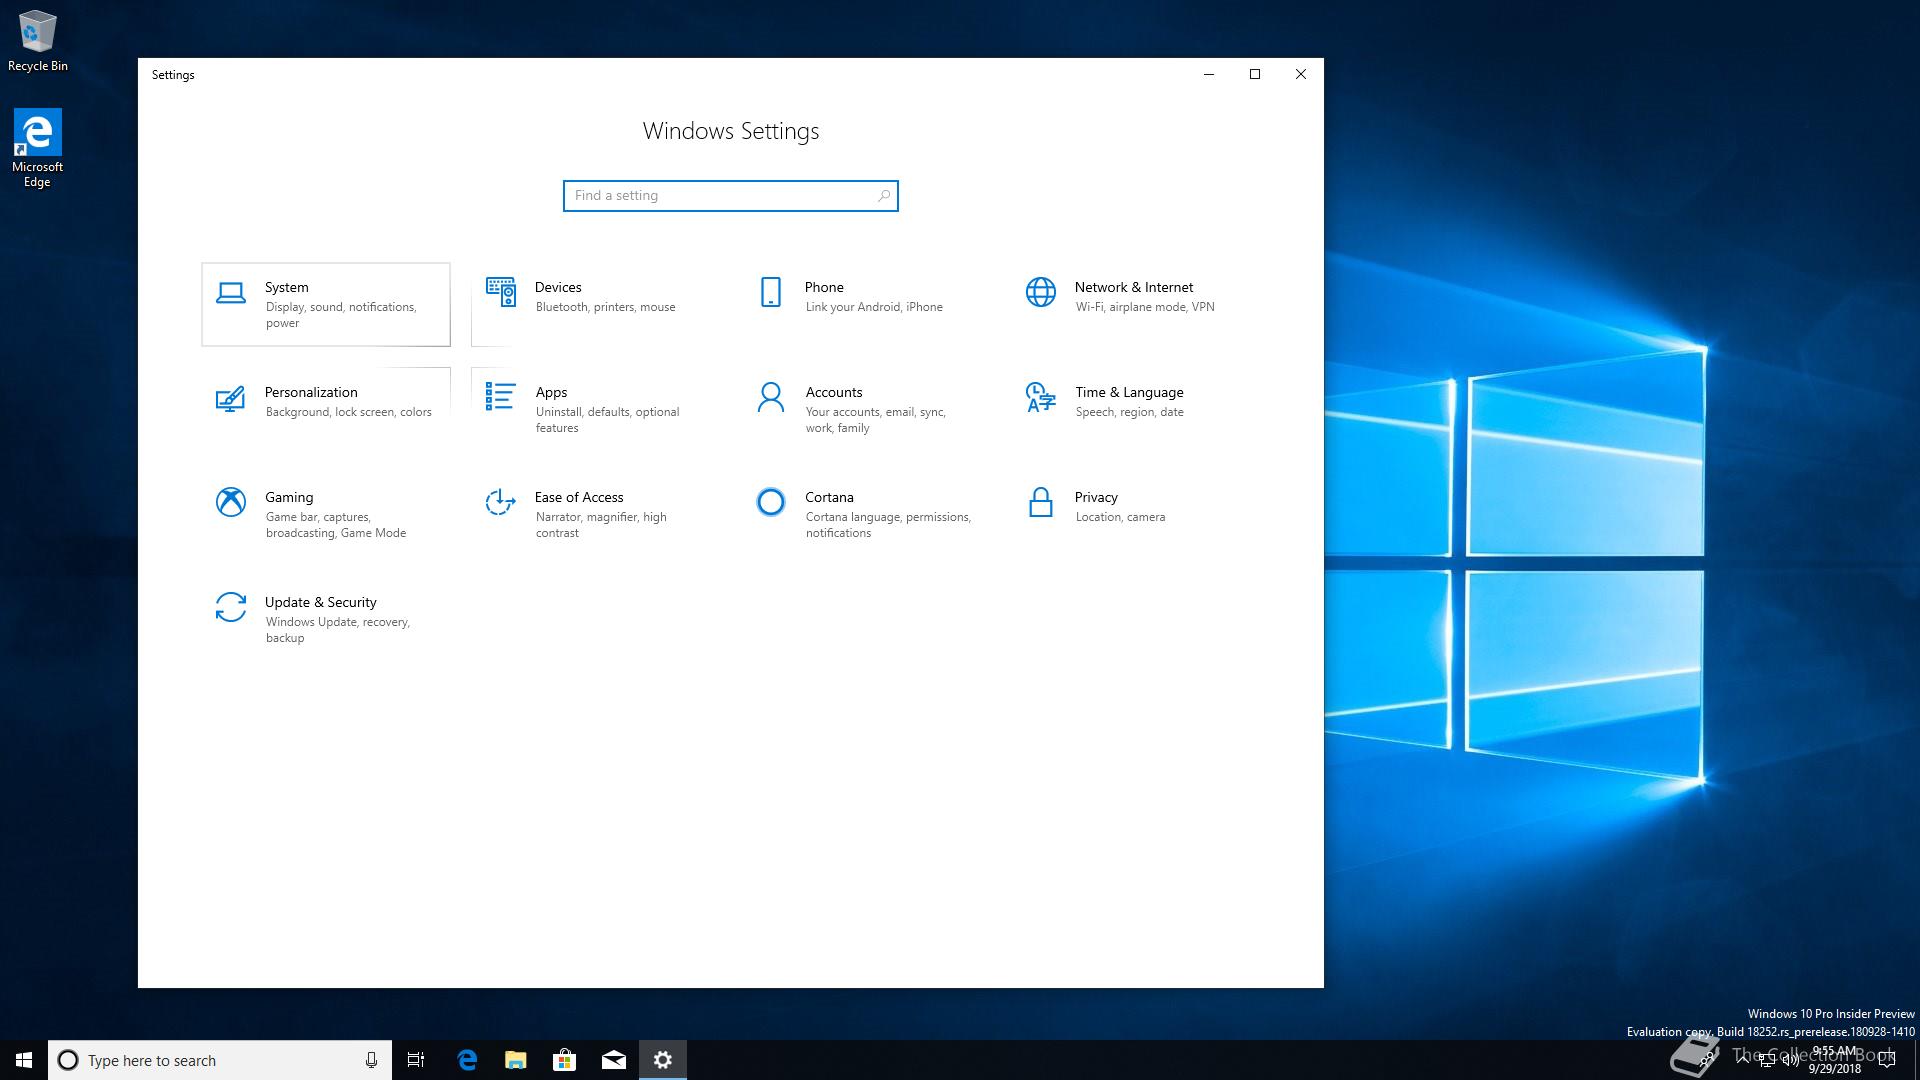Open the Ease of Access title
The width and height of the screenshot is (1920, 1080).
click(x=579, y=497)
